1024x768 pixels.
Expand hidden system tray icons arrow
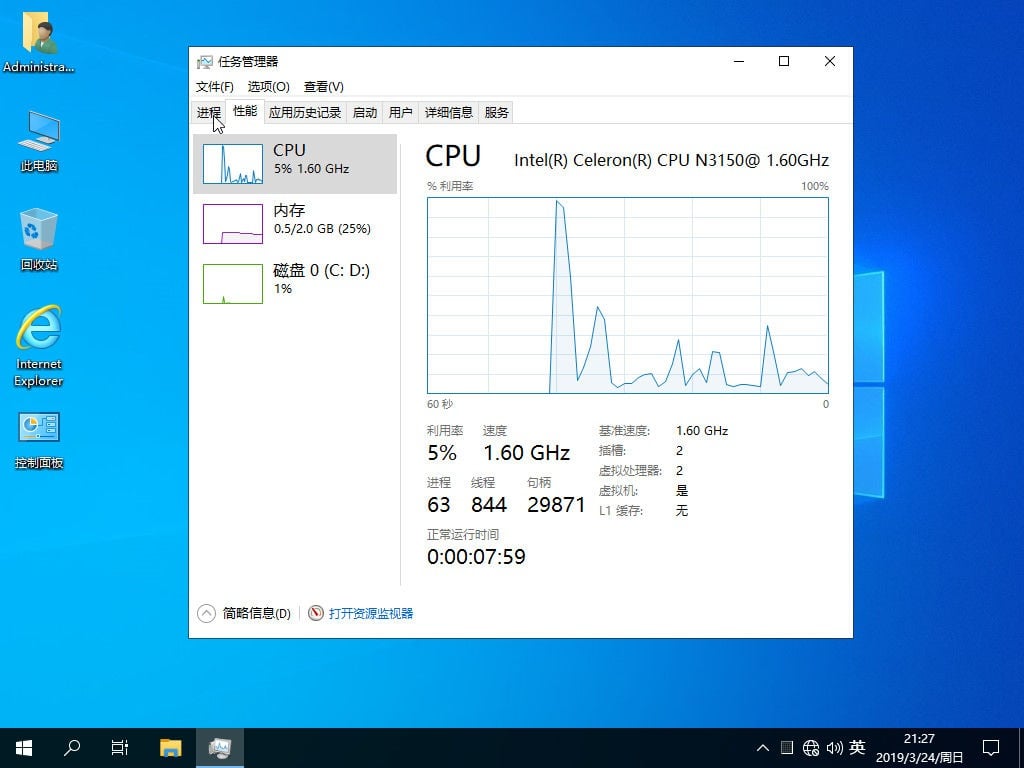[763, 748]
